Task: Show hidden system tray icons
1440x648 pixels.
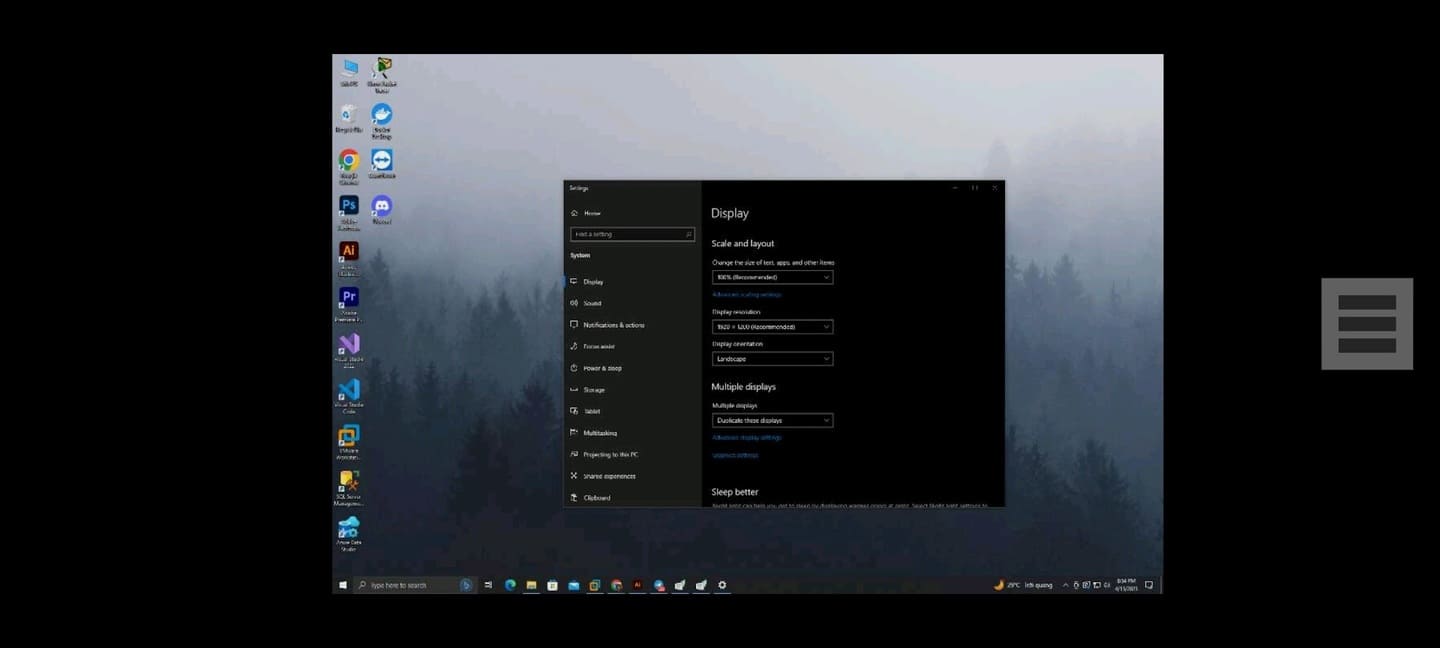Action: coord(1065,585)
